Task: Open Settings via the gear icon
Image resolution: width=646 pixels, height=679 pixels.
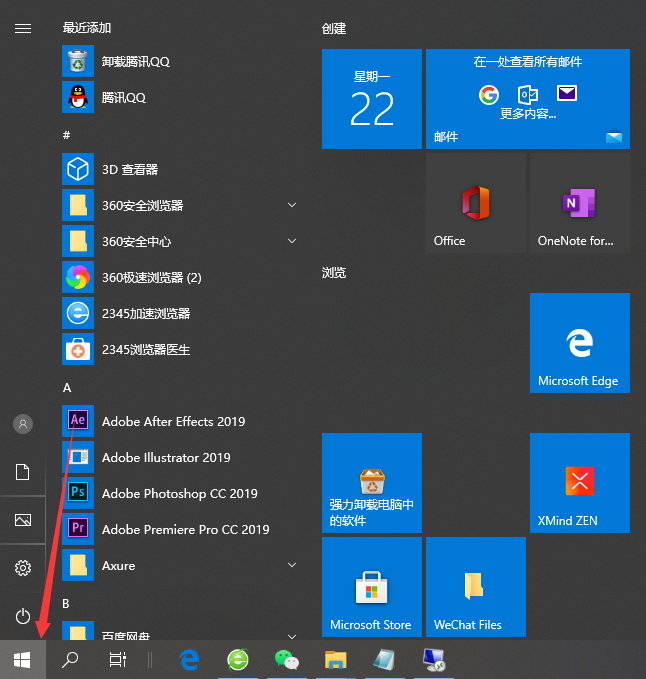Action: click(22, 568)
